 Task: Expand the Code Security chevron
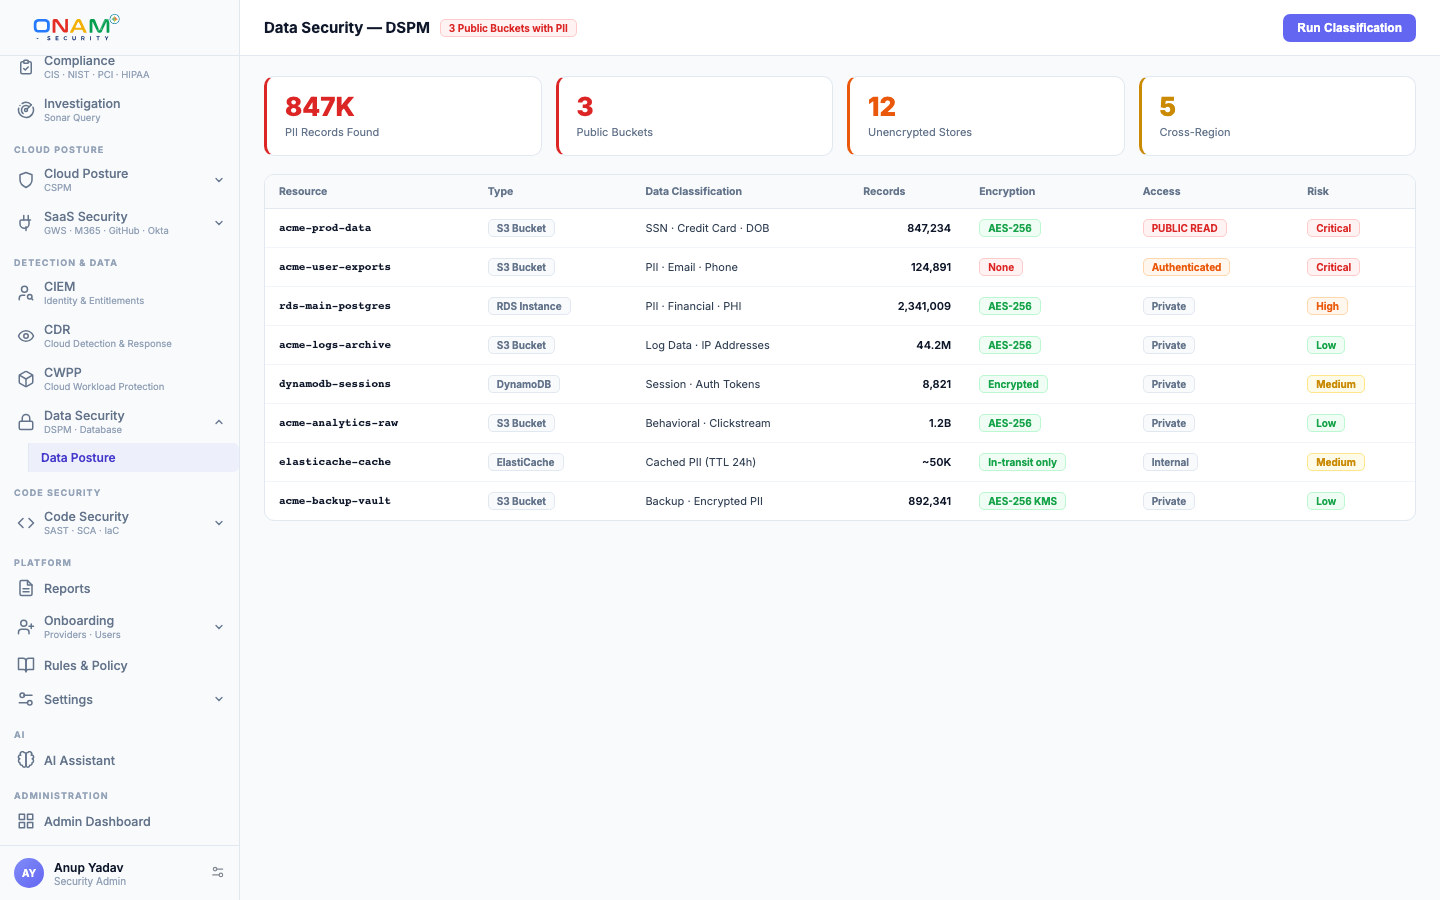(x=219, y=523)
